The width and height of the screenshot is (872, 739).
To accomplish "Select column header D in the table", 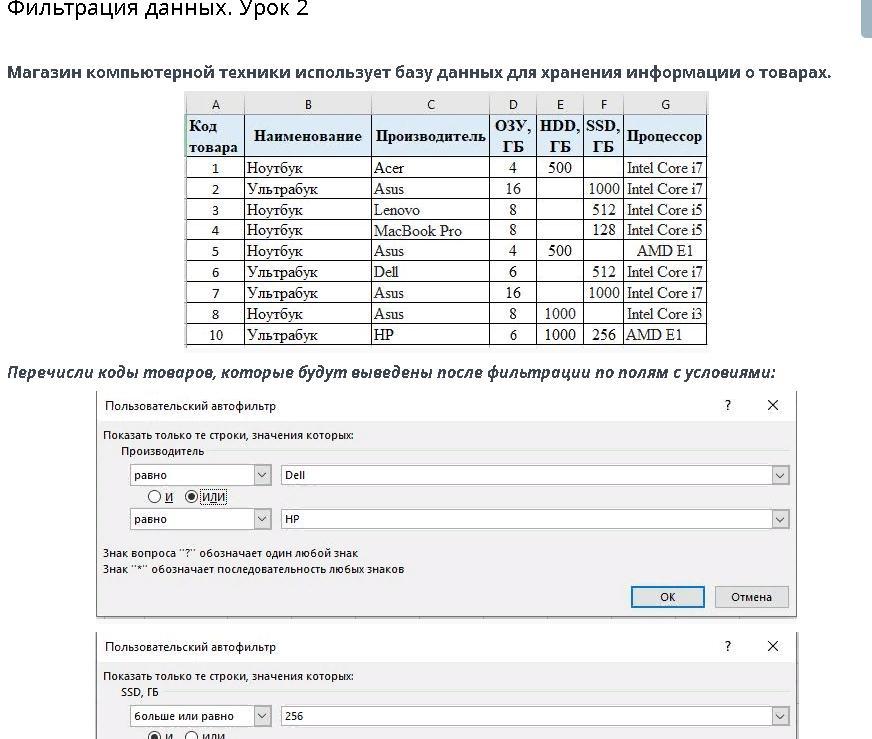I will pos(513,104).
